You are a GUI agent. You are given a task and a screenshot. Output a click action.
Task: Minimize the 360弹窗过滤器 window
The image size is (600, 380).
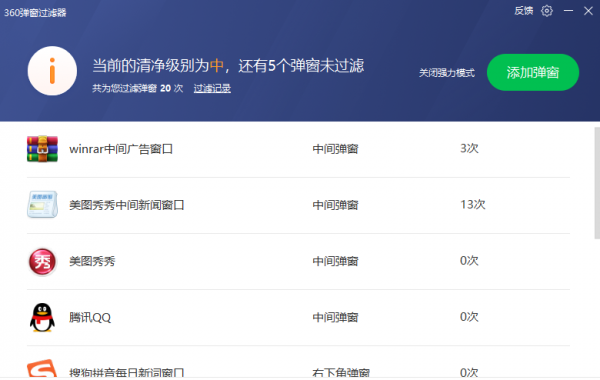click(568, 11)
